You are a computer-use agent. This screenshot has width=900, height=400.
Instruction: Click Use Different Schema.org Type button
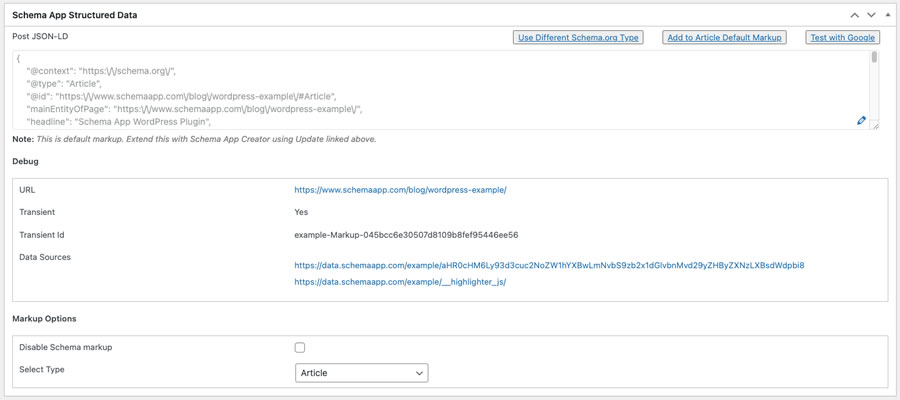click(577, 37)
